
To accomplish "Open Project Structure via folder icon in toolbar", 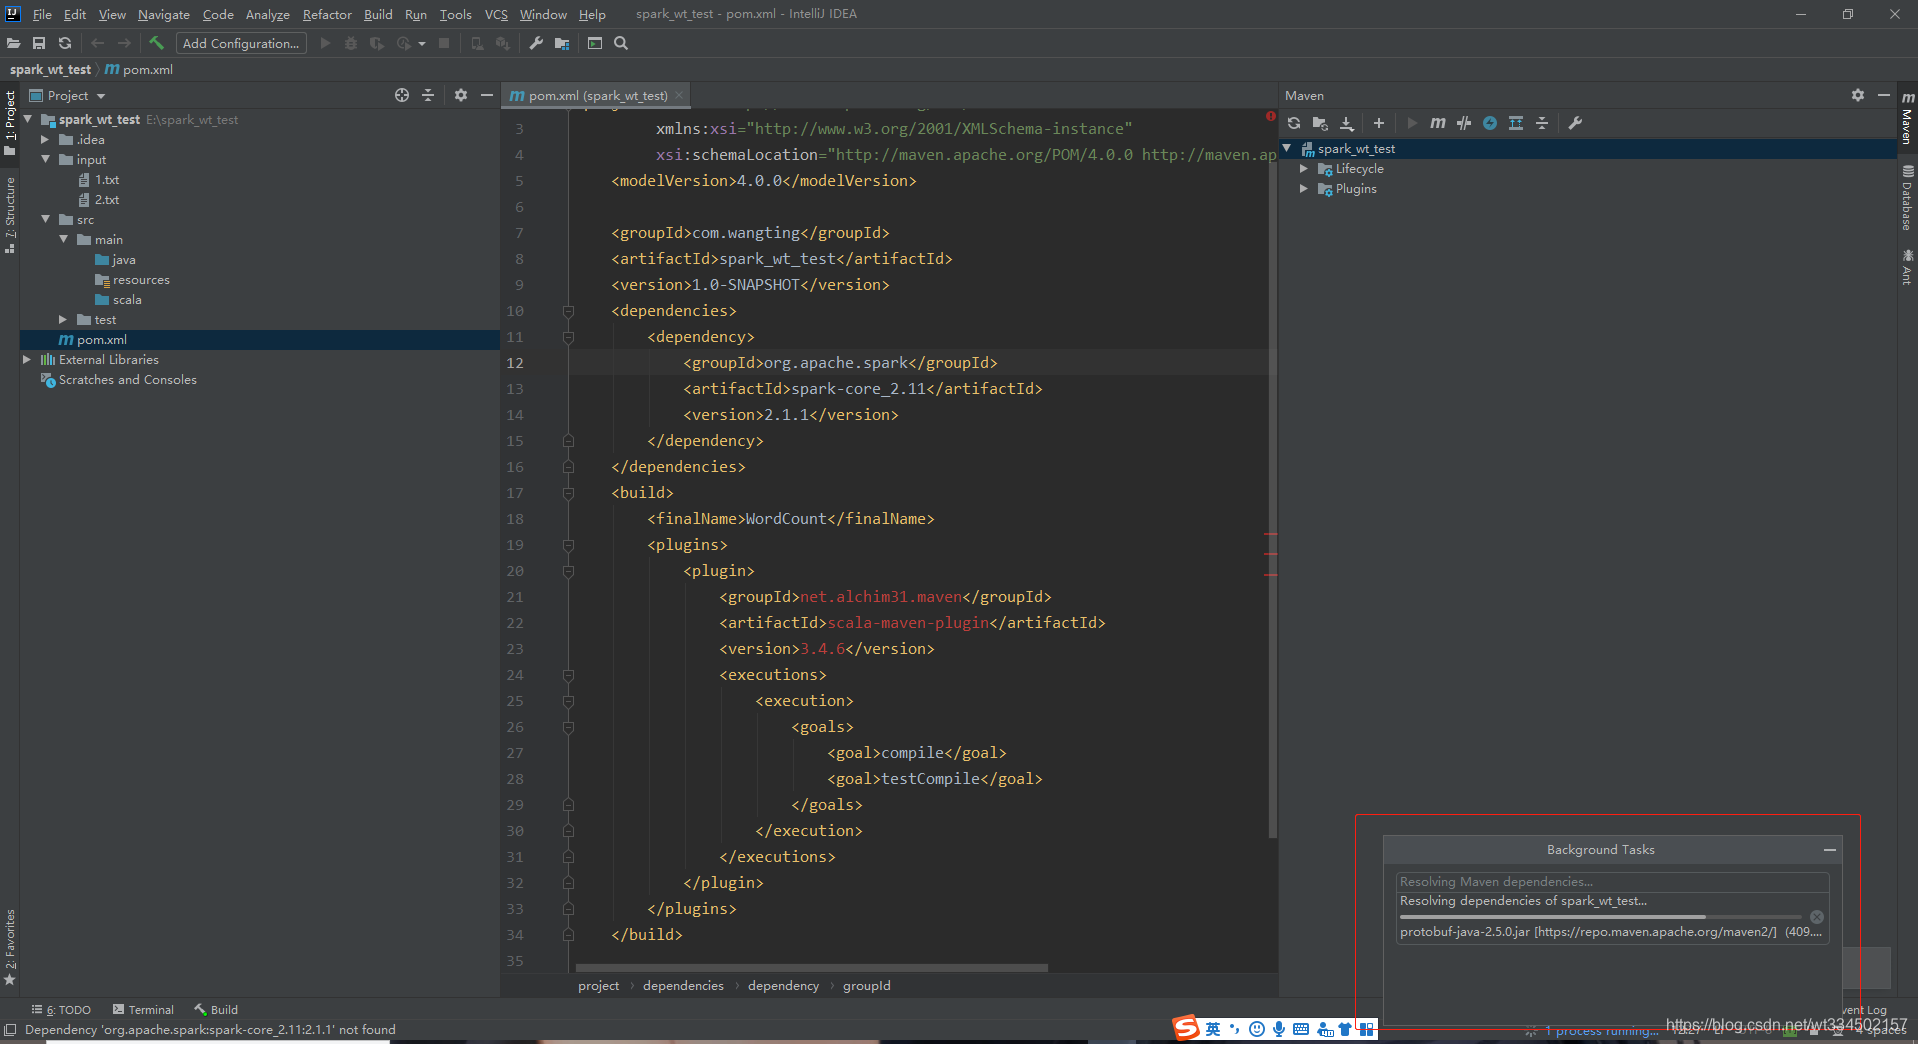I will tap(562, 43).
